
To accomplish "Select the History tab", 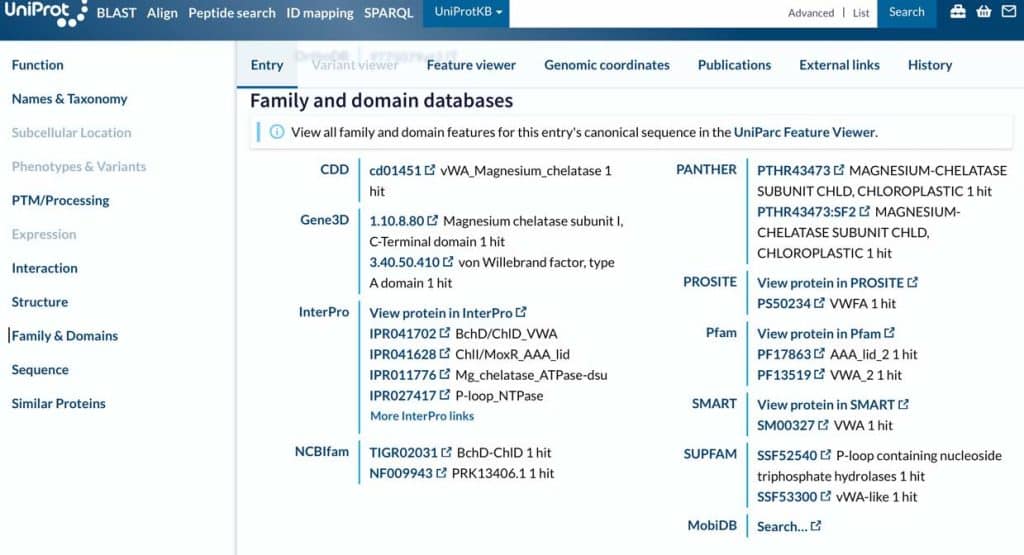I will click(929, 65).
